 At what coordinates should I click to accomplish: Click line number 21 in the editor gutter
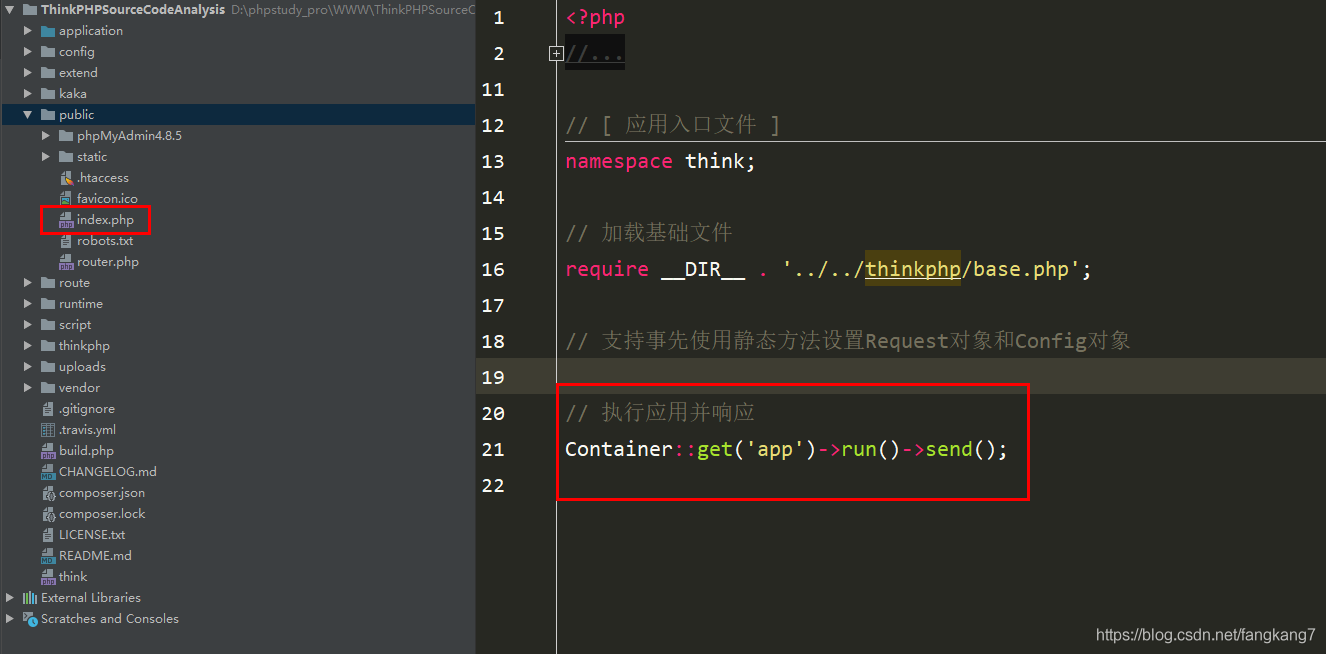[x=493, y=449]
